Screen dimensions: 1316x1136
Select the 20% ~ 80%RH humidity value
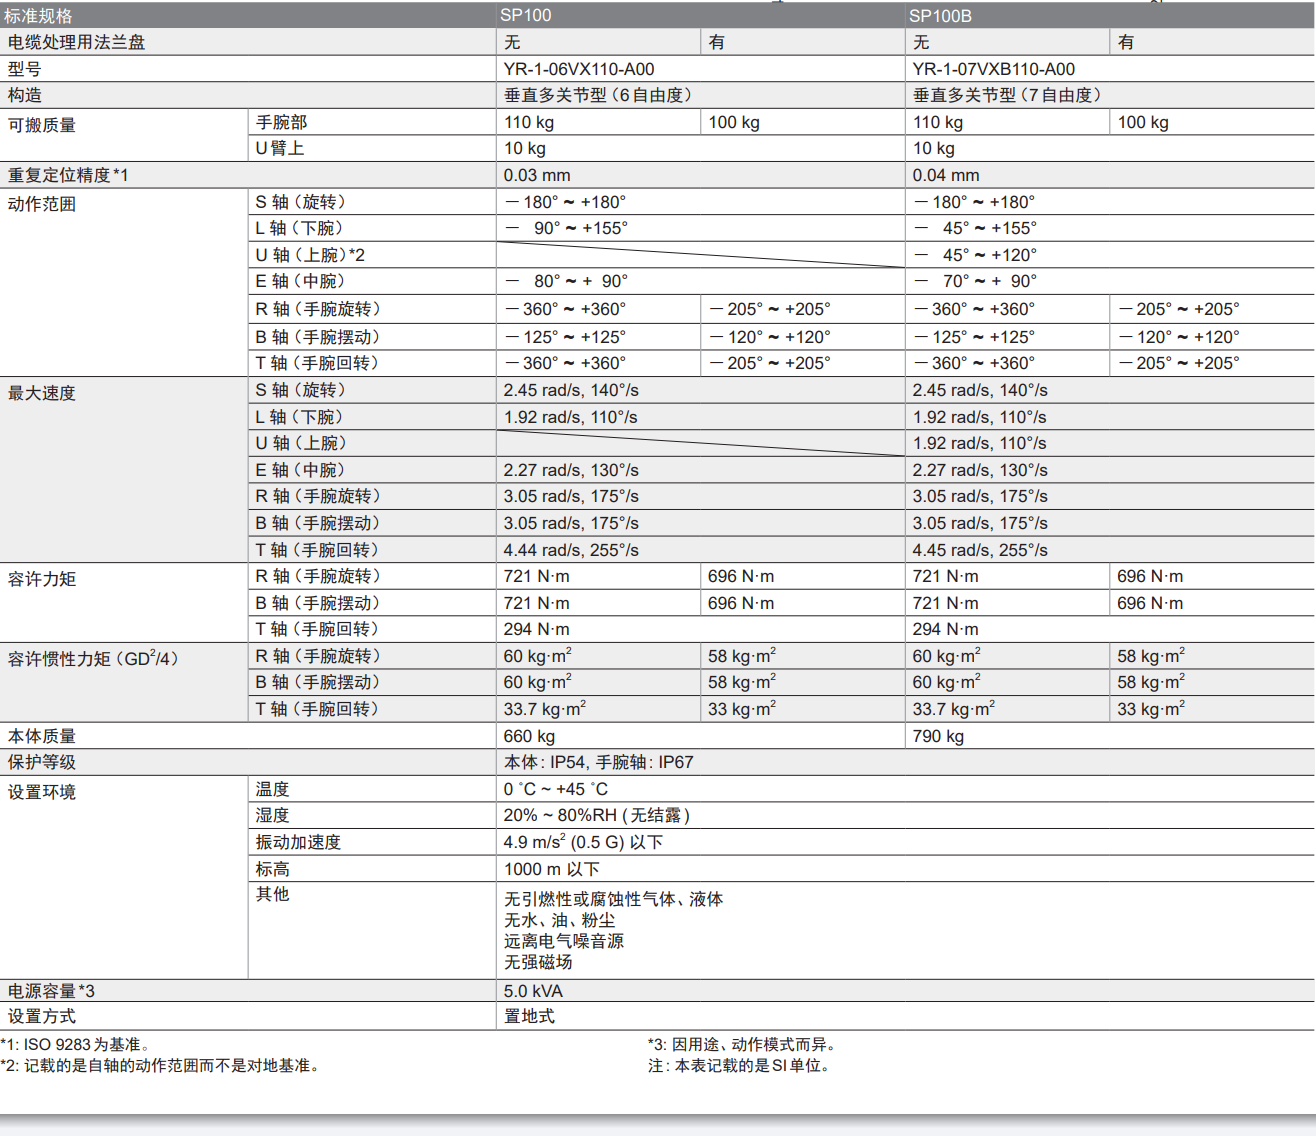(x=596, y=815)
